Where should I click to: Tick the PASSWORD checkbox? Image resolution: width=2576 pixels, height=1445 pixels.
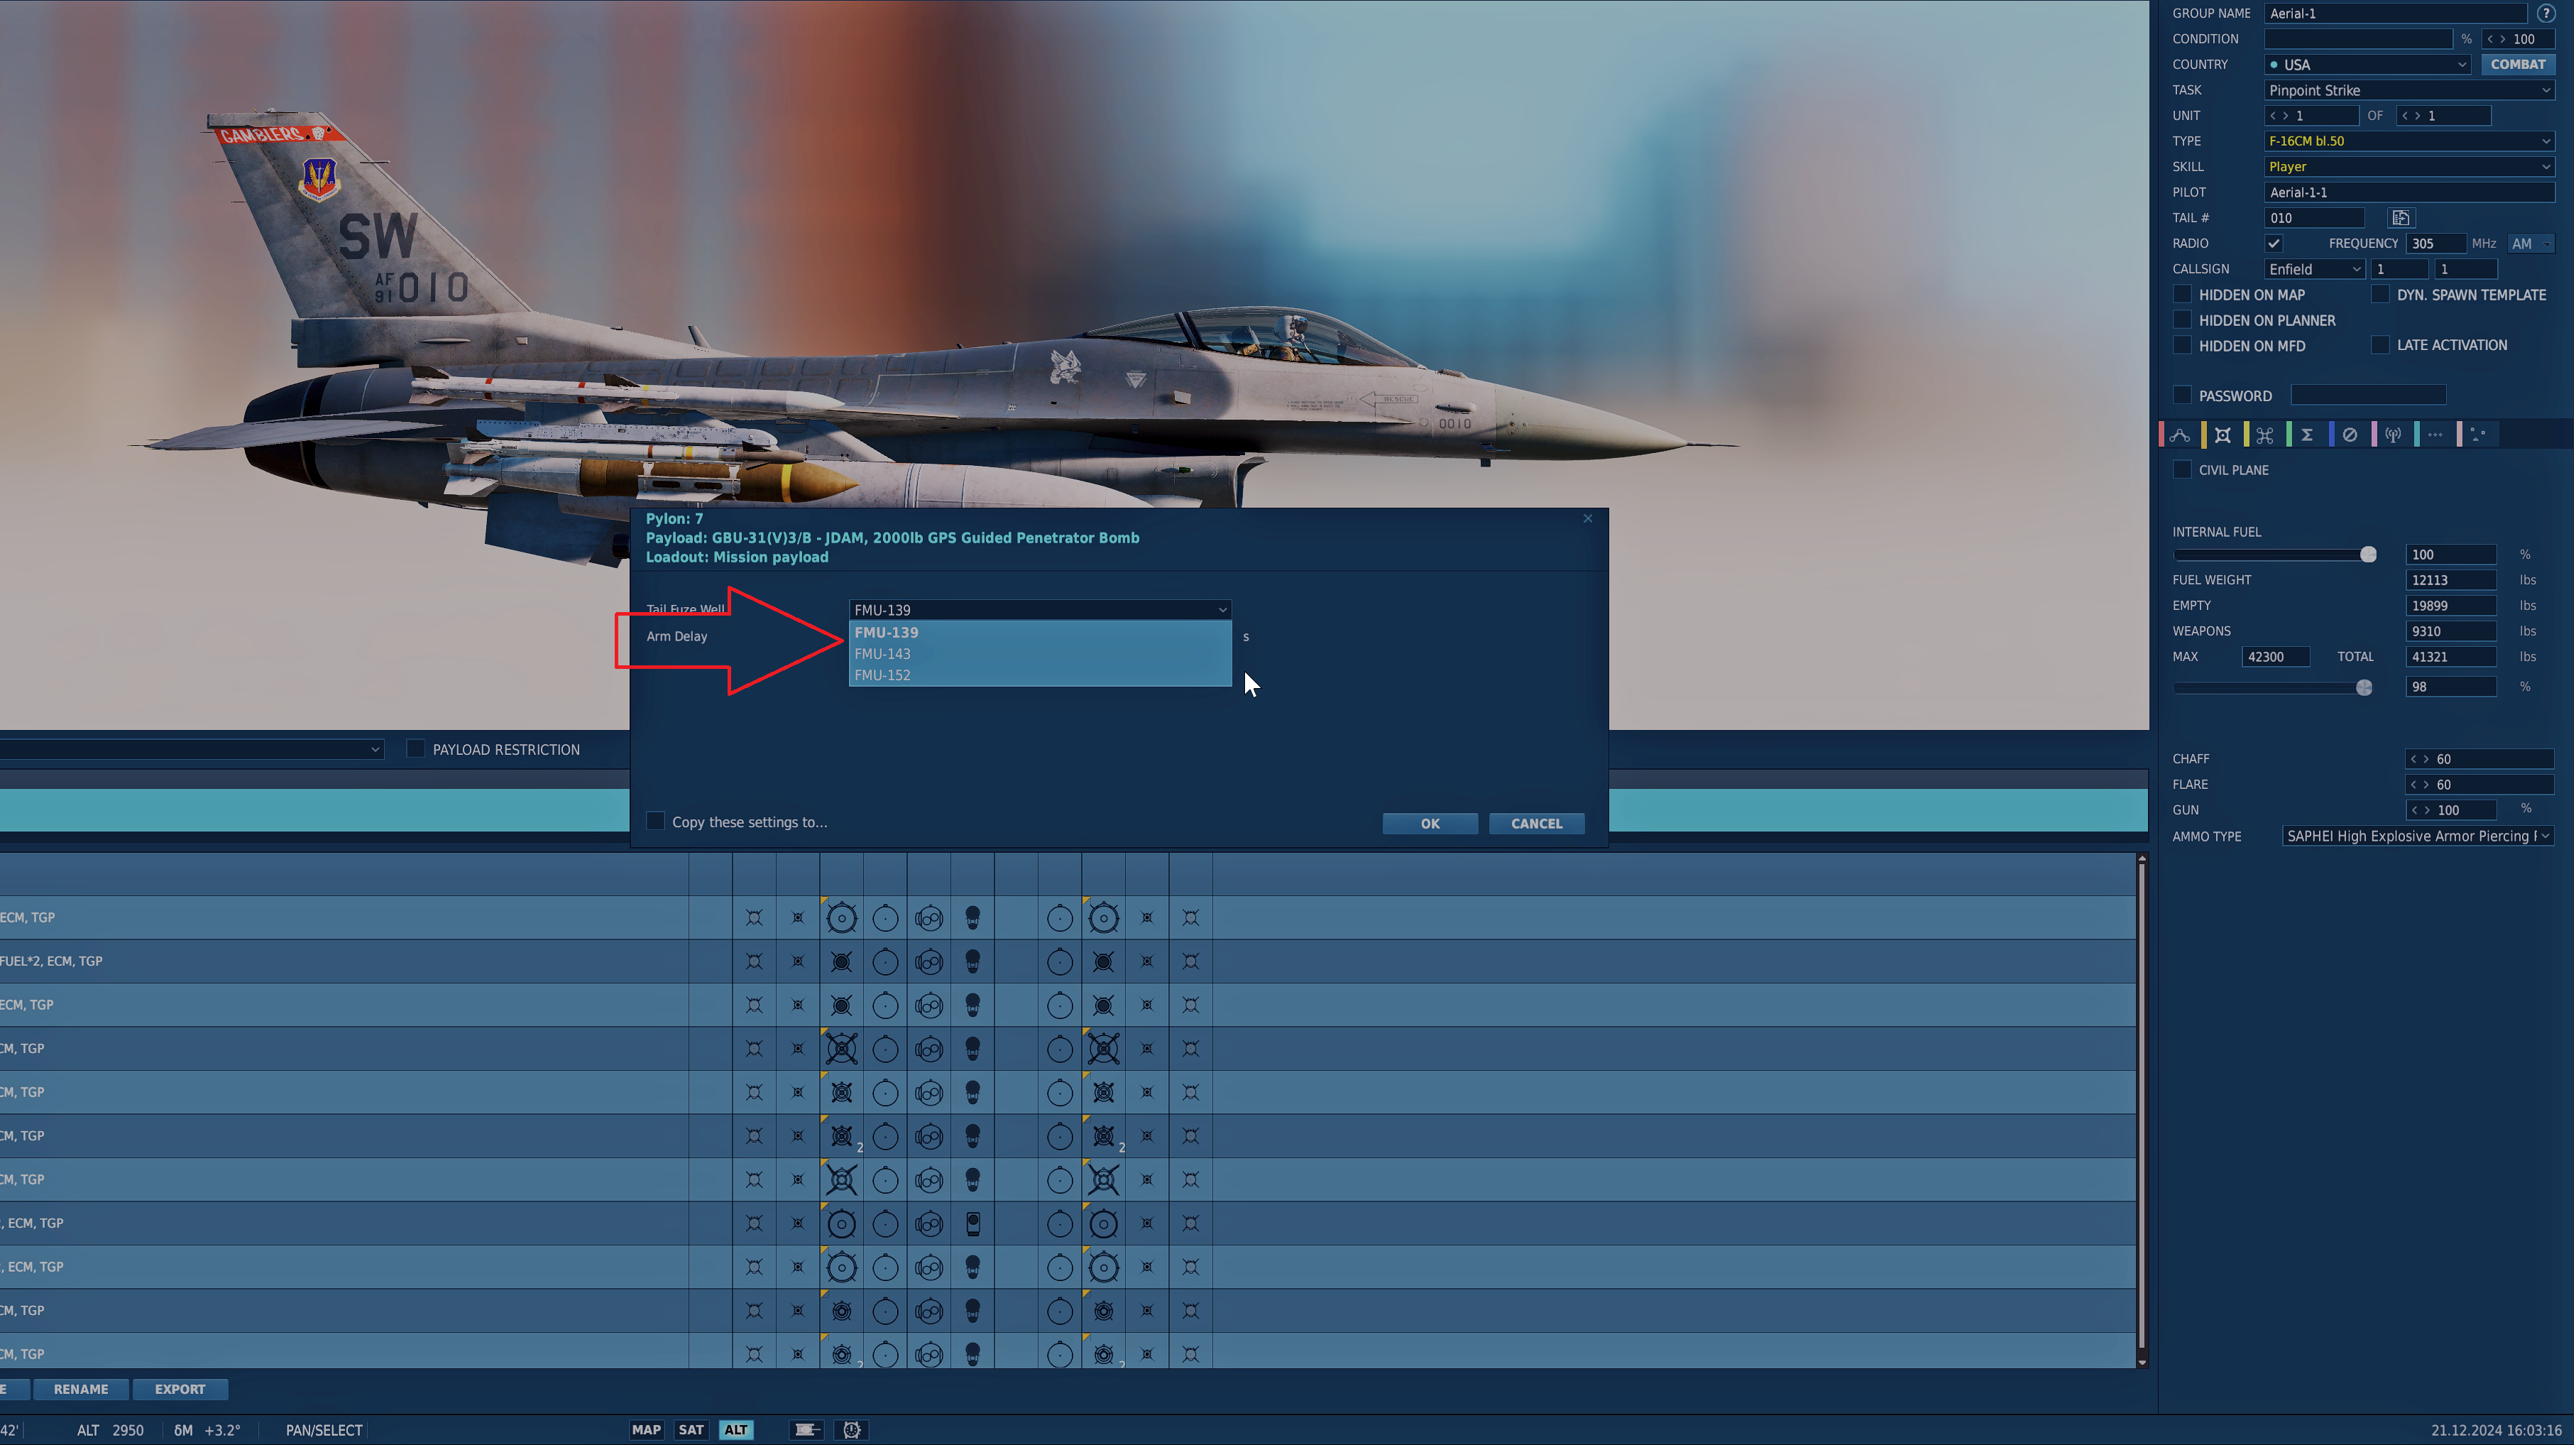(2183, 395)
